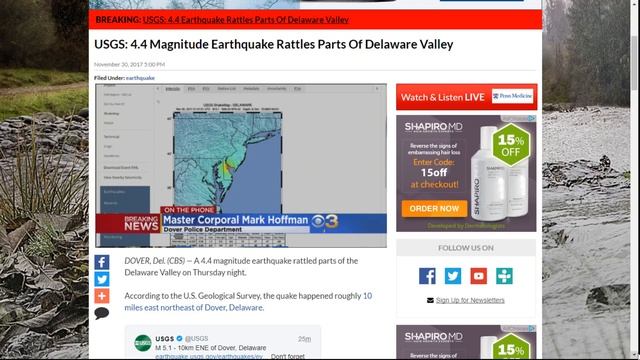Follow on Facebook in sidebar
Viewport: 640px width, 360px height.
[427, 276]
